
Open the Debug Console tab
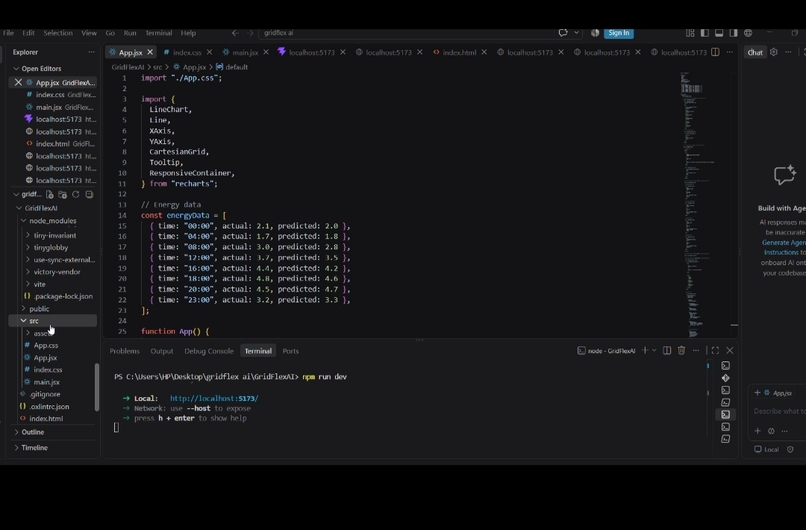coord(209,351)
